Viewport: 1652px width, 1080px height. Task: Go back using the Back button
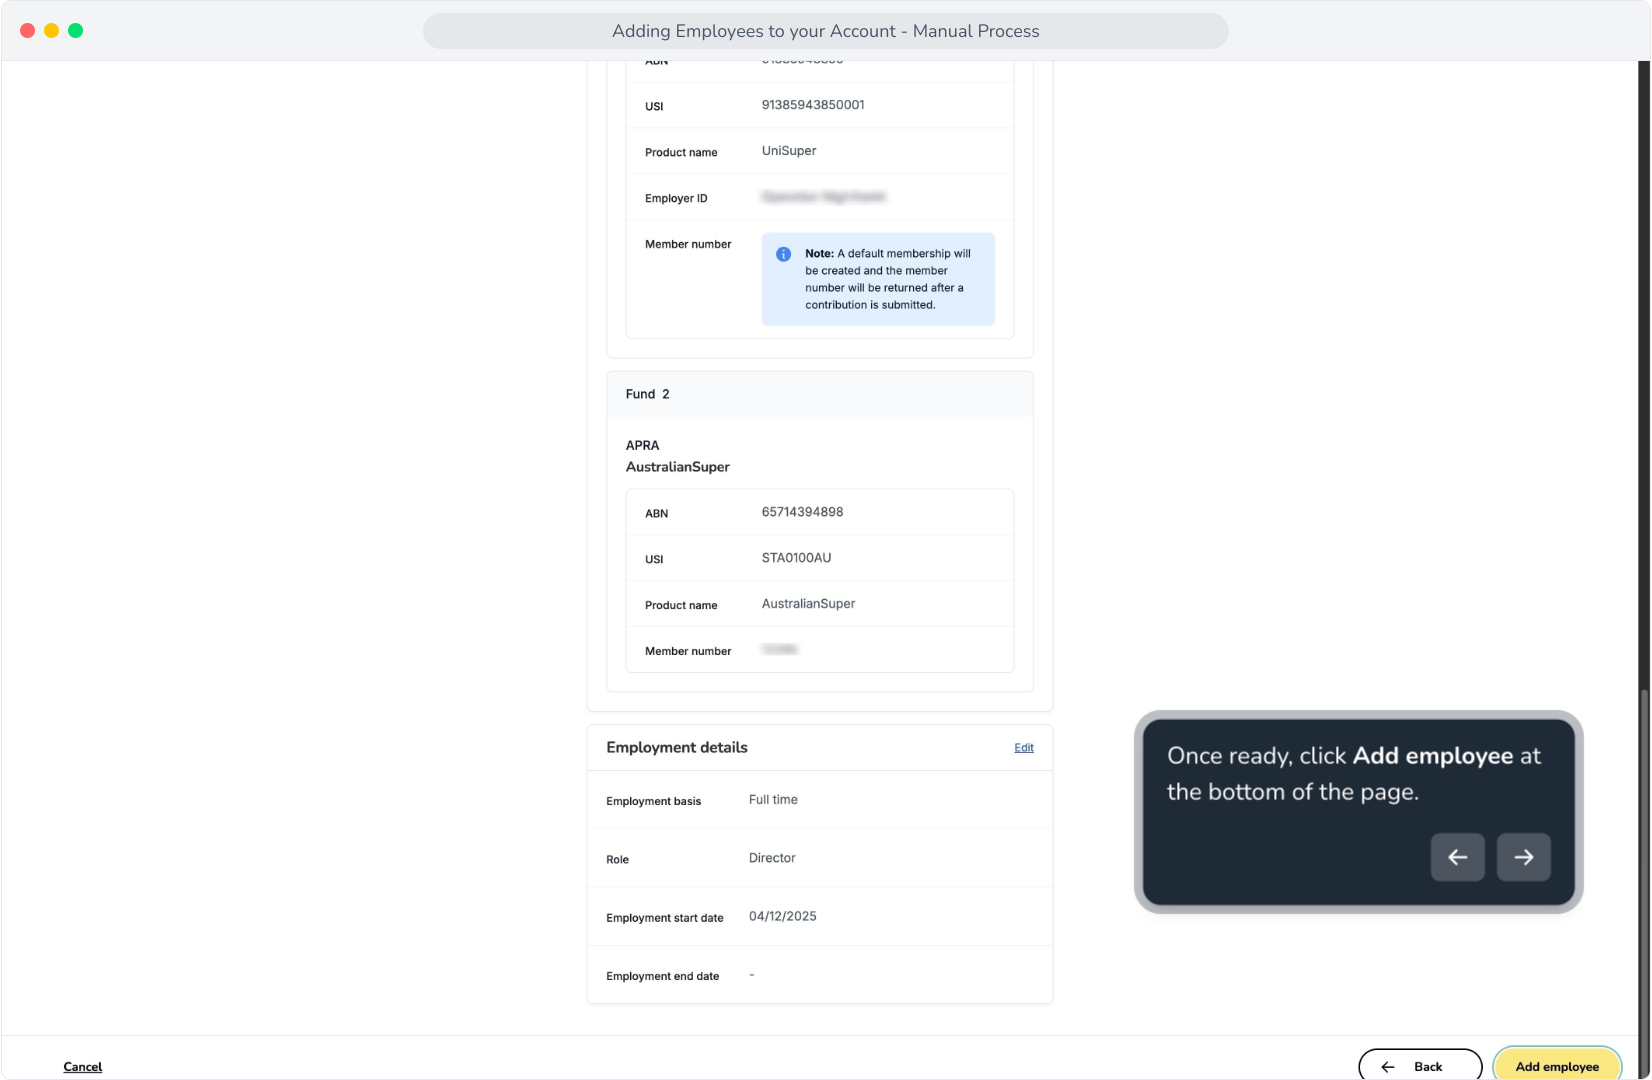coord(1420,1066)
